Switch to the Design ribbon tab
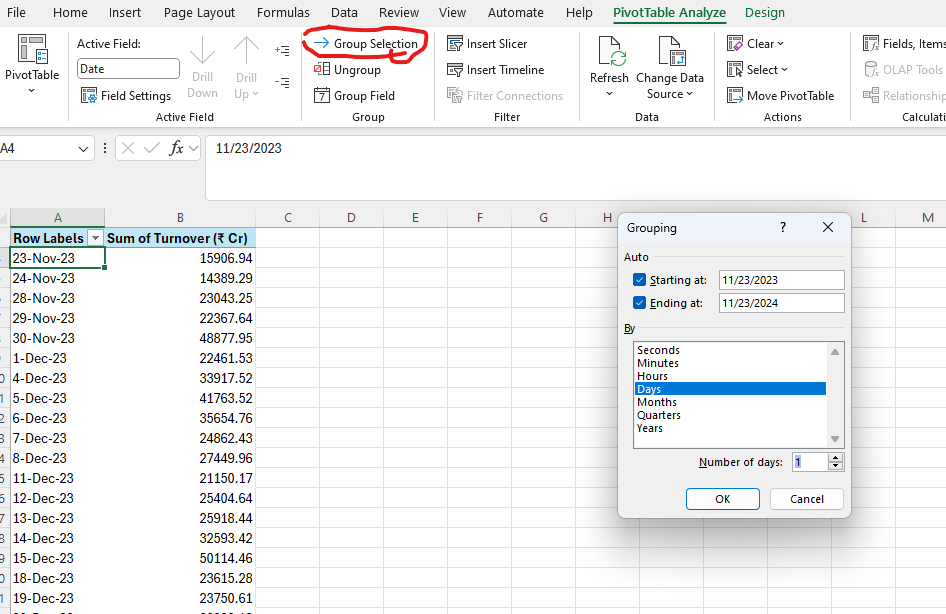946x614 pixels. pyautogui.click(x=765, y=12)
